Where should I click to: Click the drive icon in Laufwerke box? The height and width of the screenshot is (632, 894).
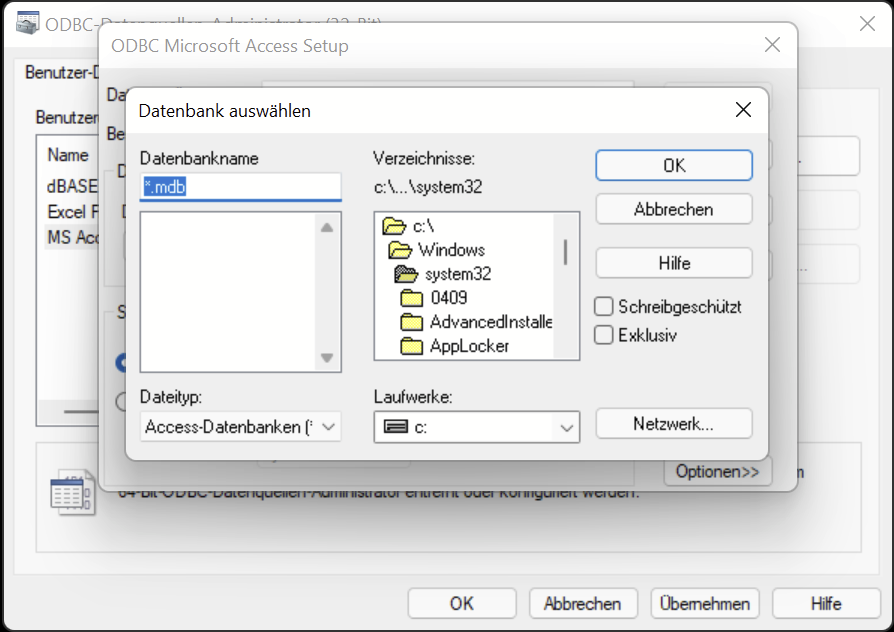point(396,427)
